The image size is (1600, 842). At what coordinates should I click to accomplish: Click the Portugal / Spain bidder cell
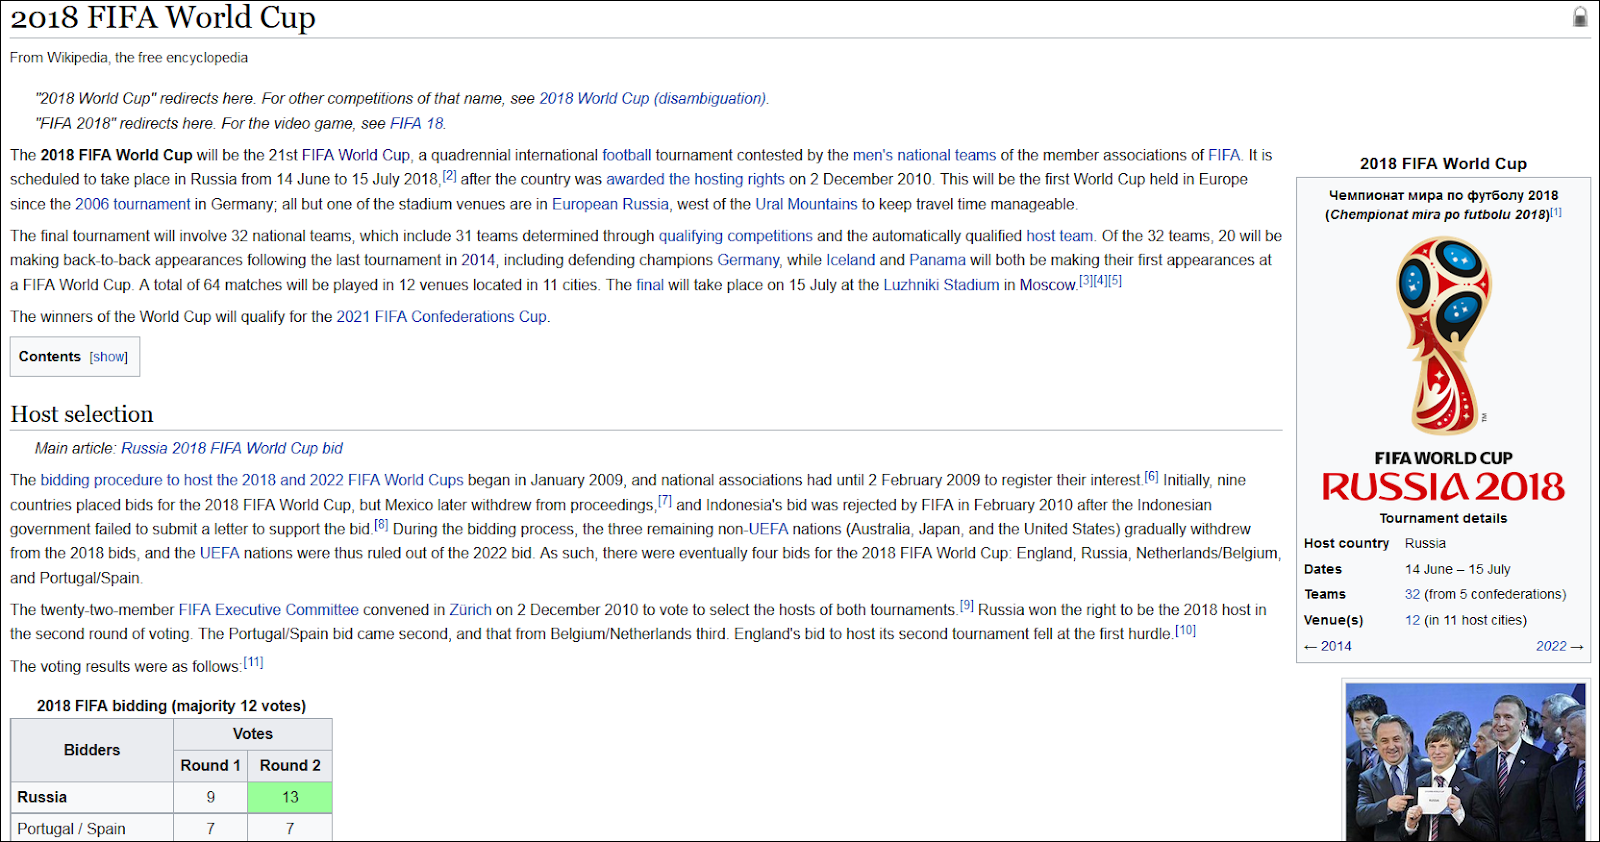point(92,828)
